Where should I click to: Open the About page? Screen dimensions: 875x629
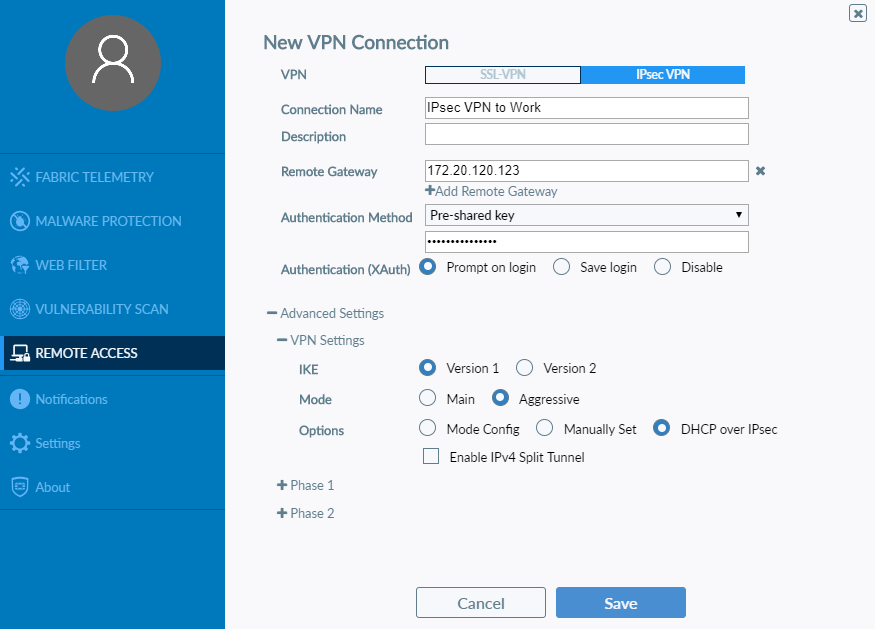[x=56, y=487]
